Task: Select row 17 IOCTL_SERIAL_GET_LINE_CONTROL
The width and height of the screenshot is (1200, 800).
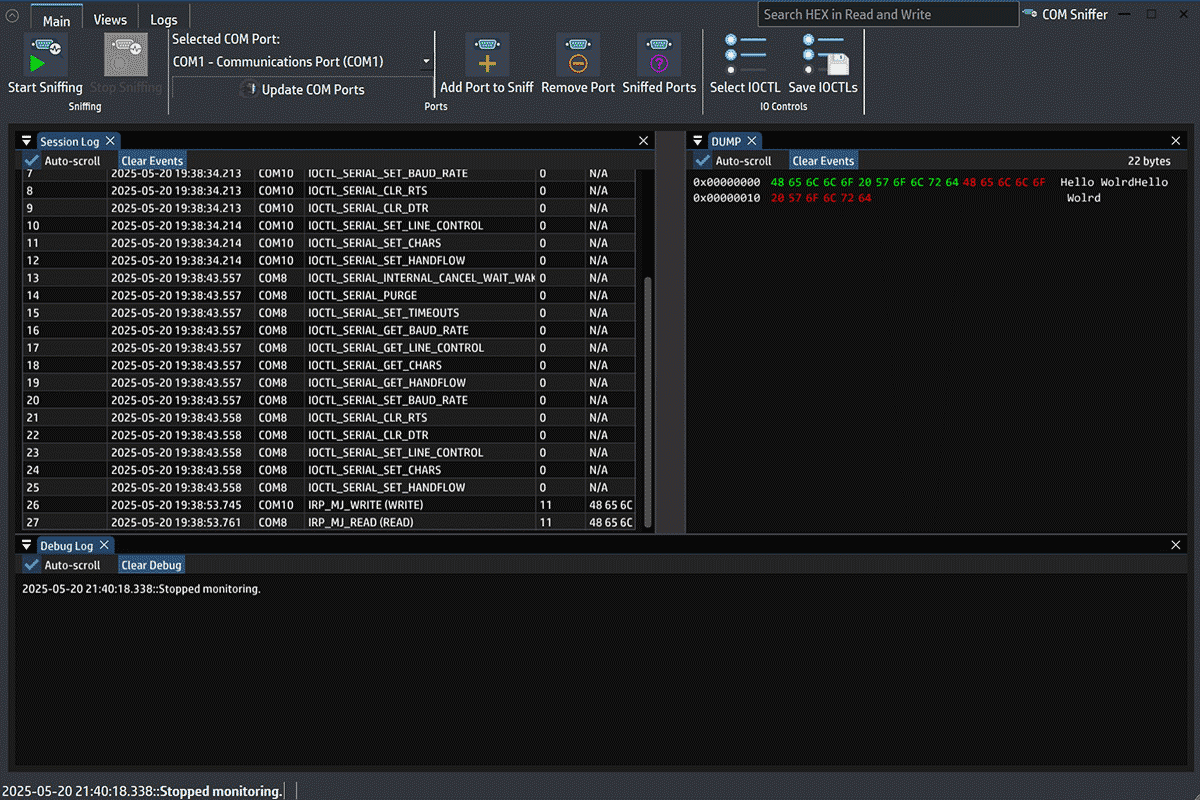Action: [x=329, y=348]
